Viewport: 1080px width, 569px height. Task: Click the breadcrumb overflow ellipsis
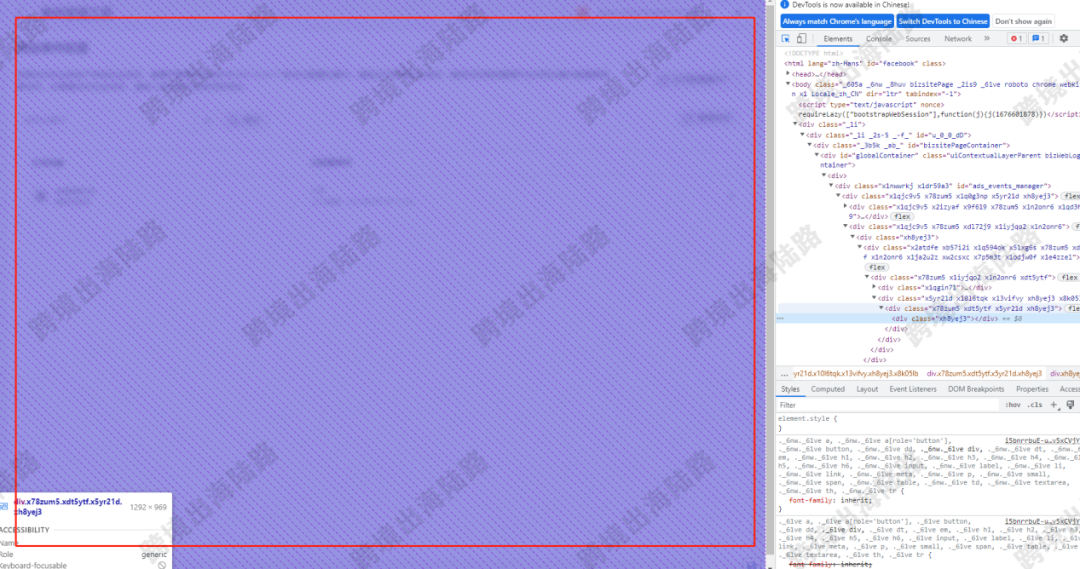click(x=785, y=373)
